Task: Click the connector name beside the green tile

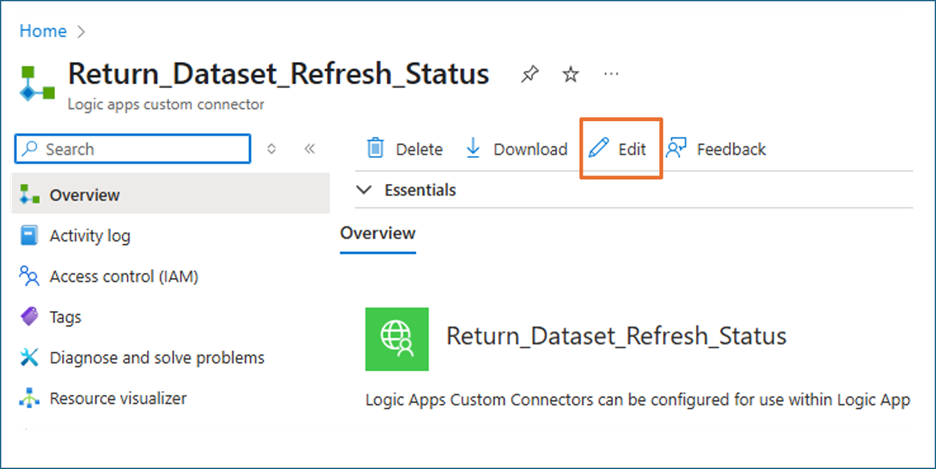Action: (x=616, y=336)
